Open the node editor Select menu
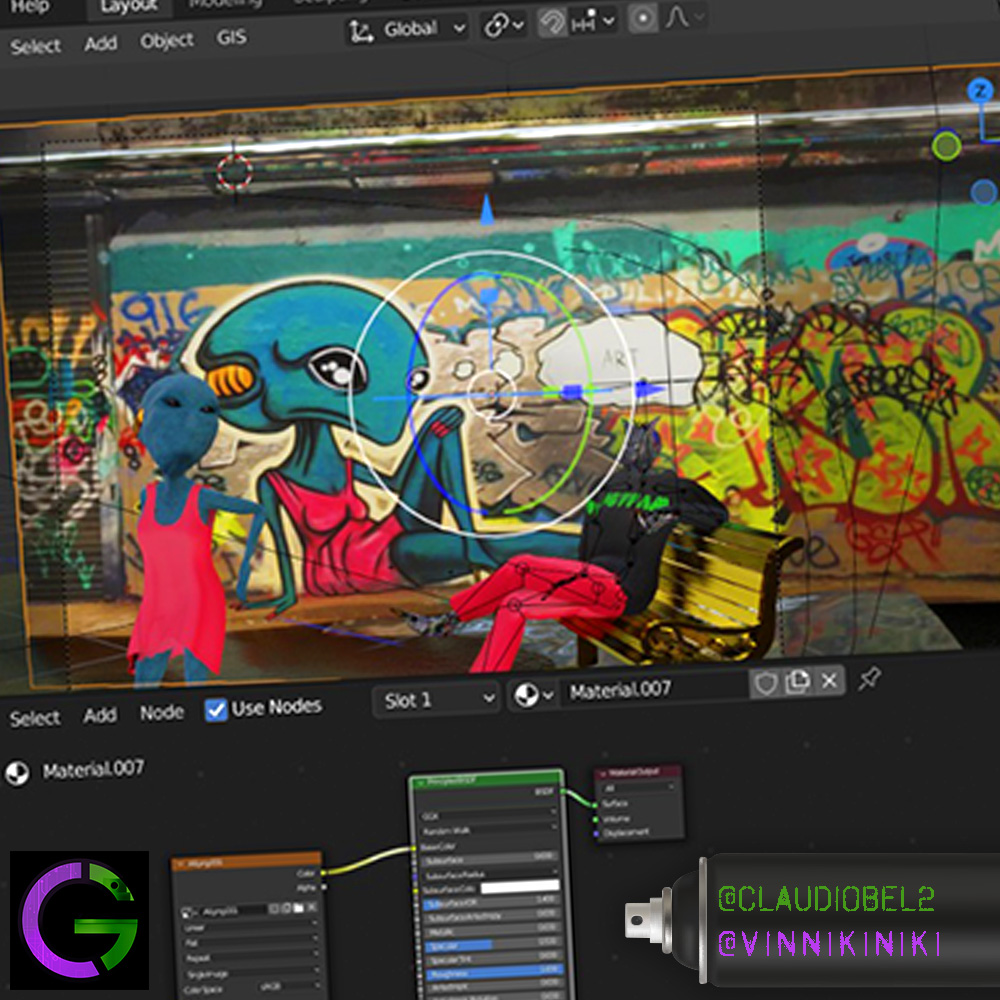This screenshot has width=1000, height=1000. click(x=34, y=719)
